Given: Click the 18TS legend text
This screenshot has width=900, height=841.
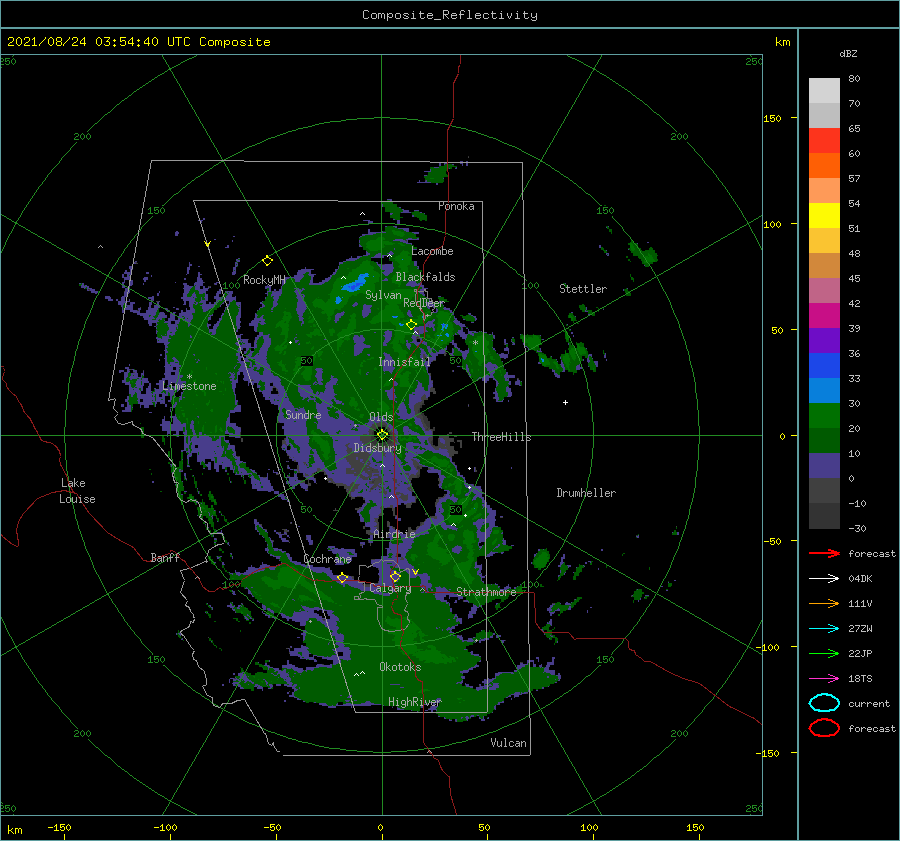Looking at the screenshot, I should (860, 679).
